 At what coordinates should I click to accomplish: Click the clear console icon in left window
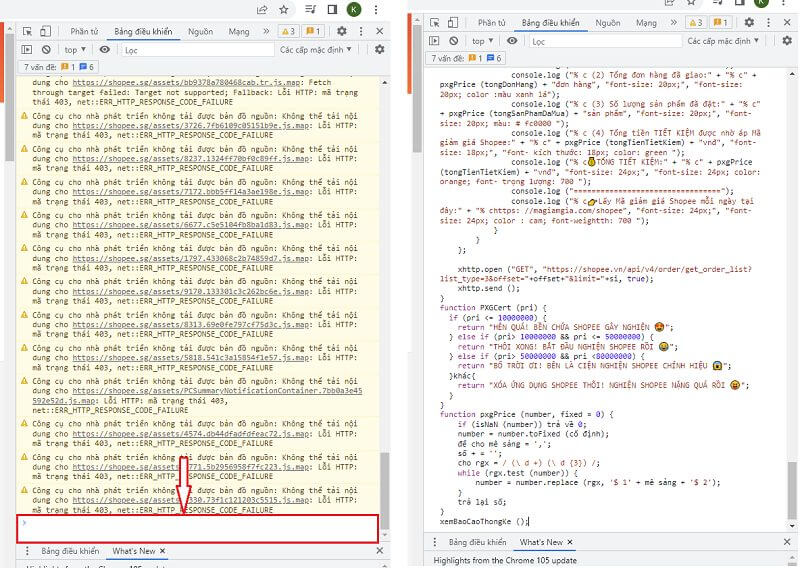click(46, 50)
